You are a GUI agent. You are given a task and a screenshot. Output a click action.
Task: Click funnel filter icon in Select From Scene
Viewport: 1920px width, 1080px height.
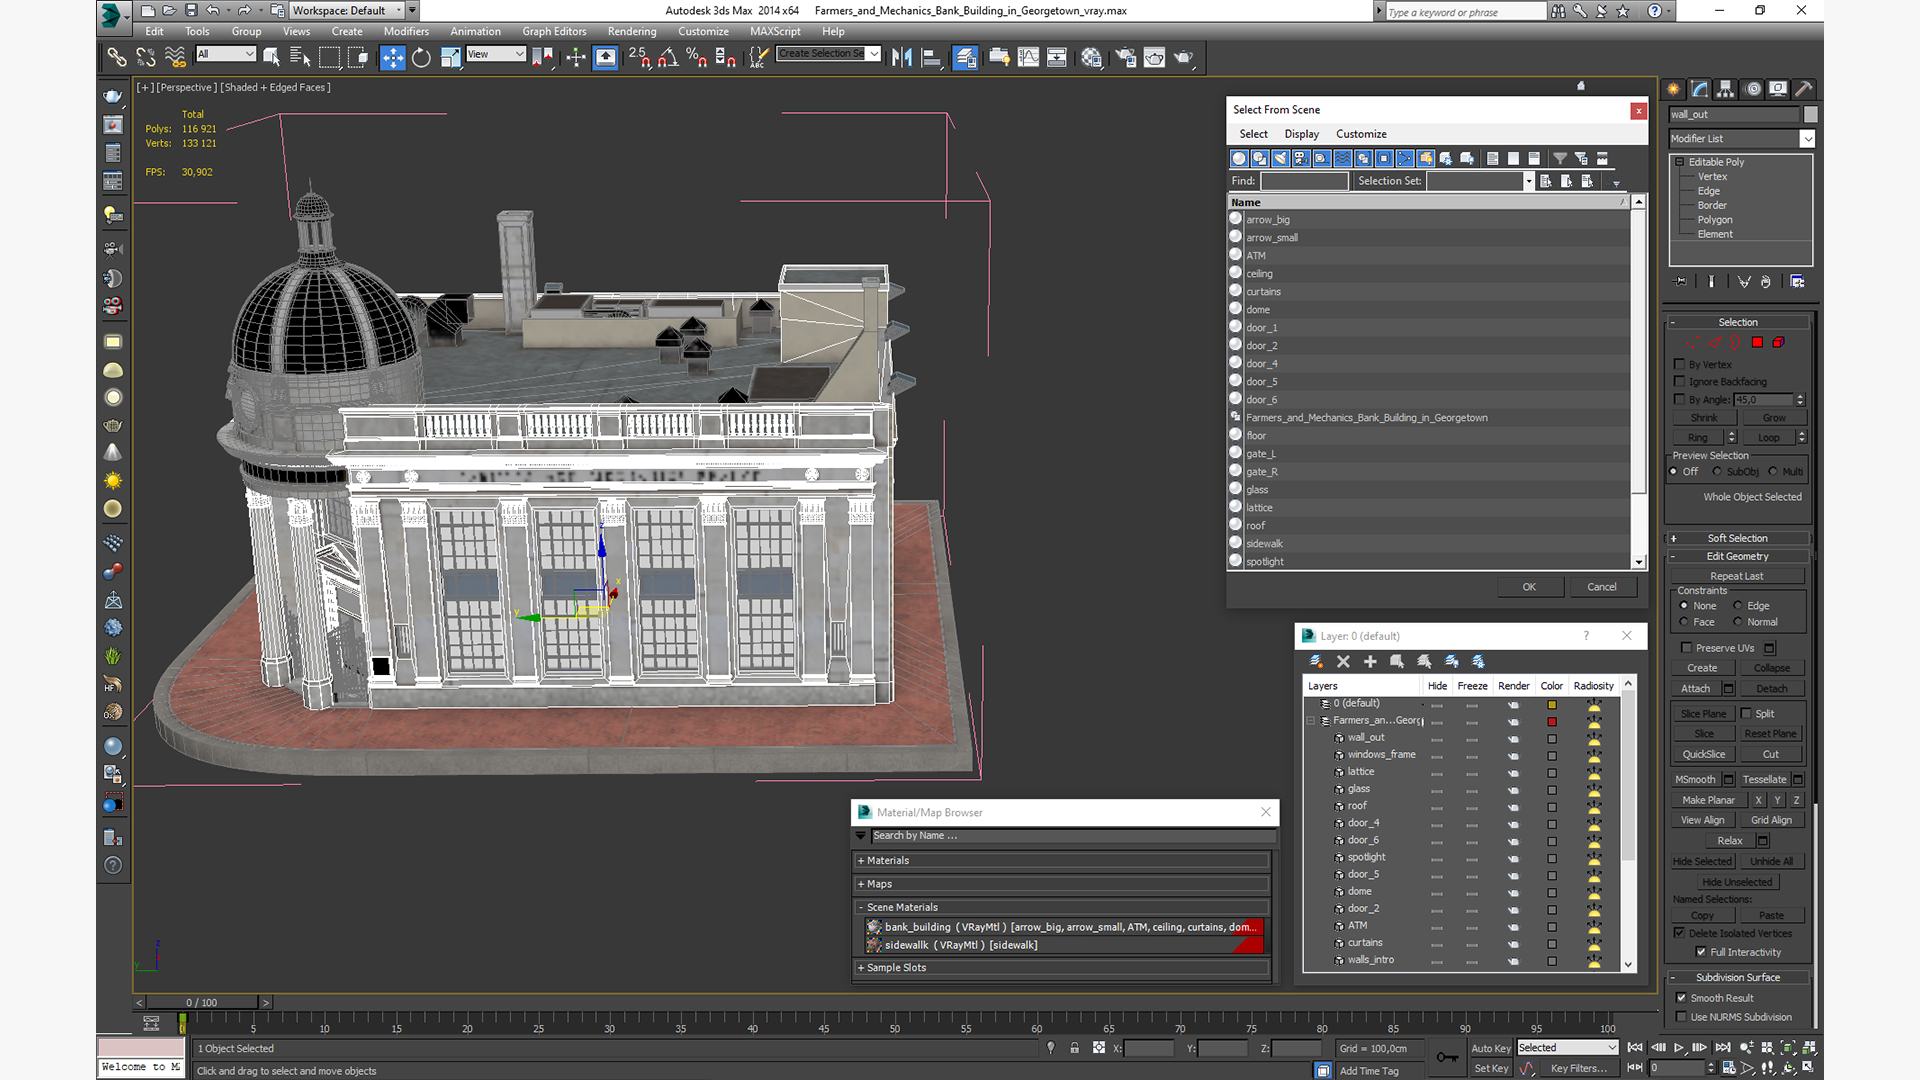(1560, 158)
